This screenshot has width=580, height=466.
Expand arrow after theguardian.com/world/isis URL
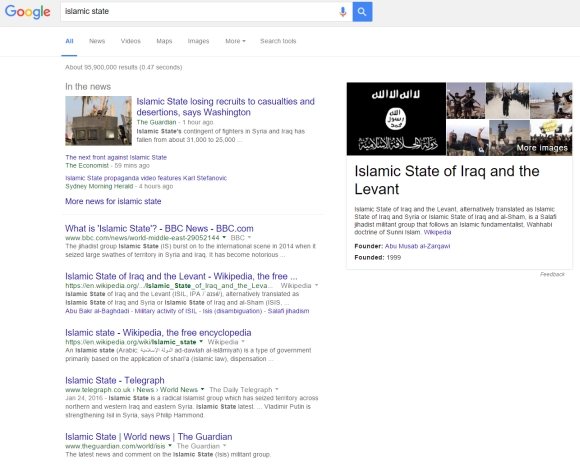click(x=170, y=446)
